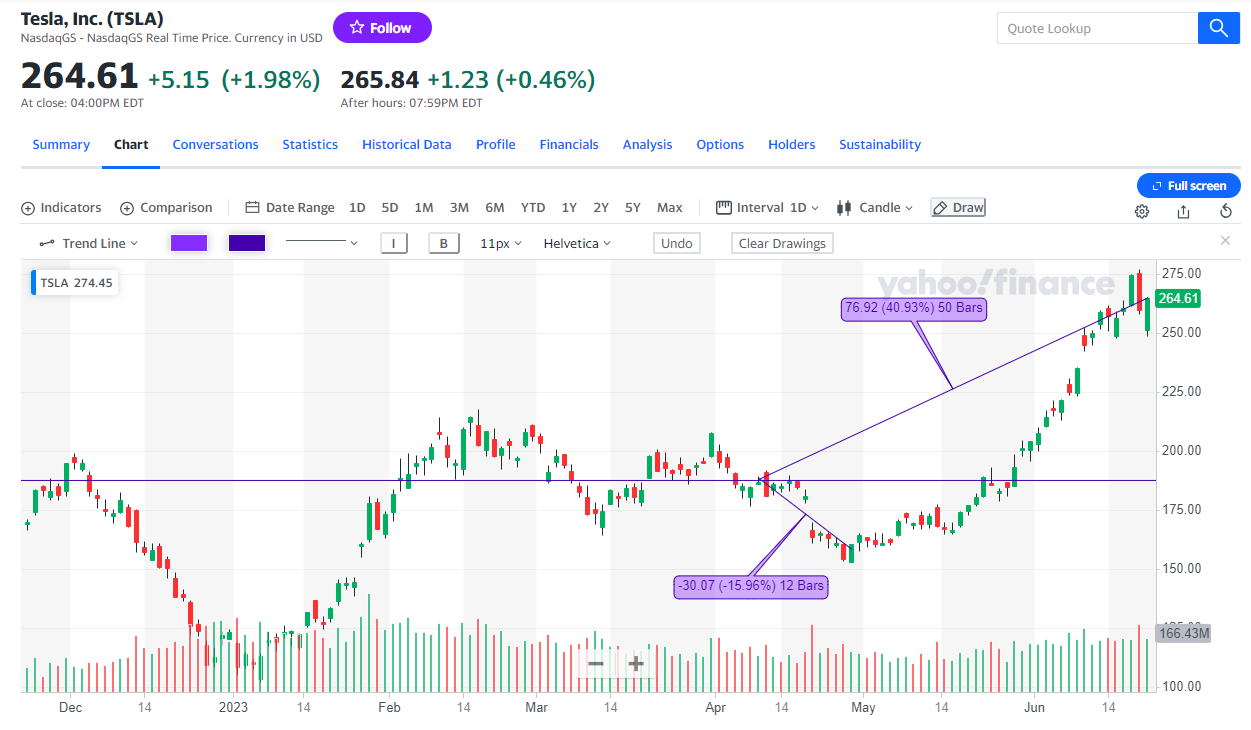Open the Analysis tab
The image size is (1251, 730).
[x=648, y=145]
